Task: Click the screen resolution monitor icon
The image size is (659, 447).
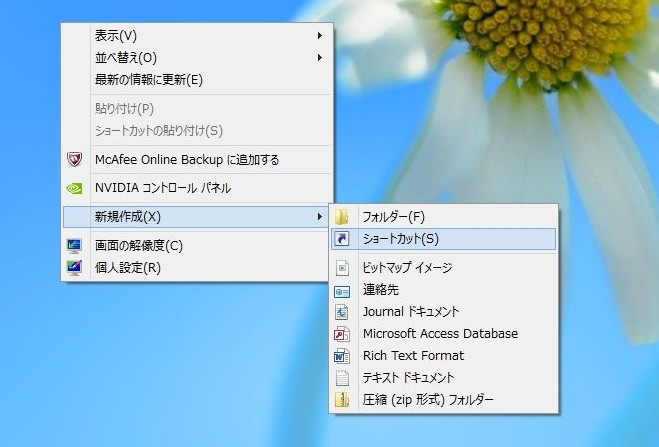Action: click(x=74, y=245)
